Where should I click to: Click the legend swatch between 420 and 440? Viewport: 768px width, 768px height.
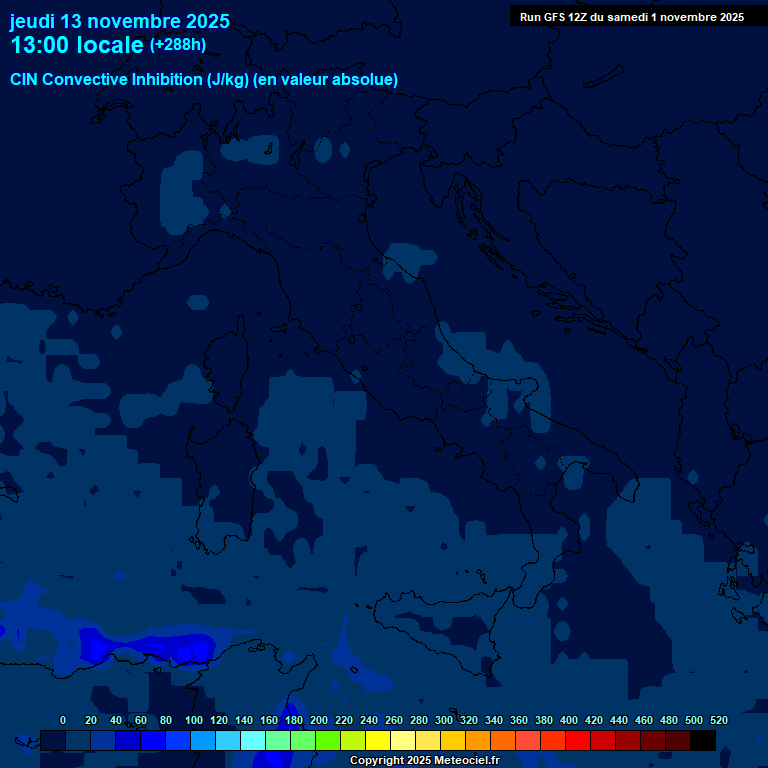pos(602,740)
